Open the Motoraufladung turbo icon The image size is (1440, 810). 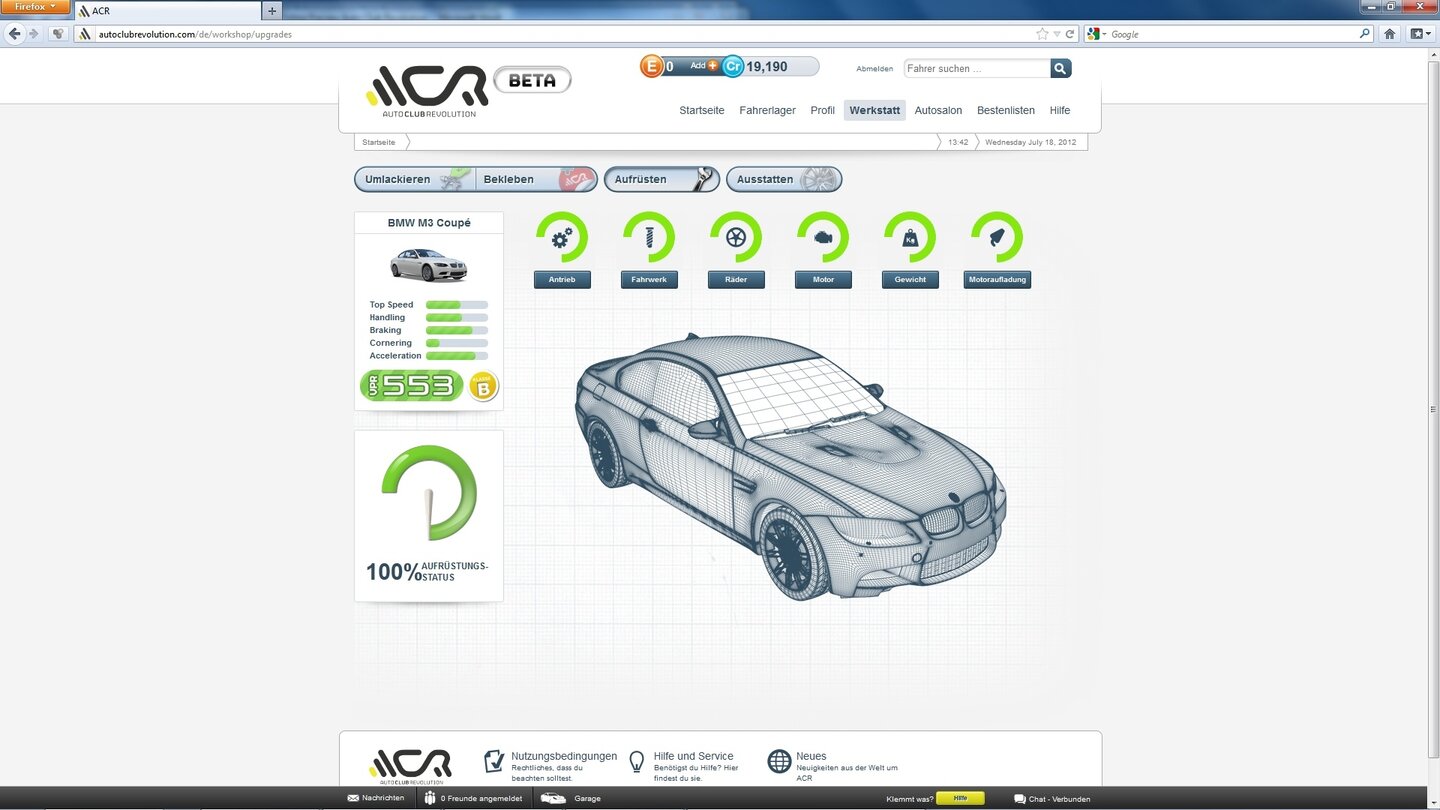pos(997,238)
